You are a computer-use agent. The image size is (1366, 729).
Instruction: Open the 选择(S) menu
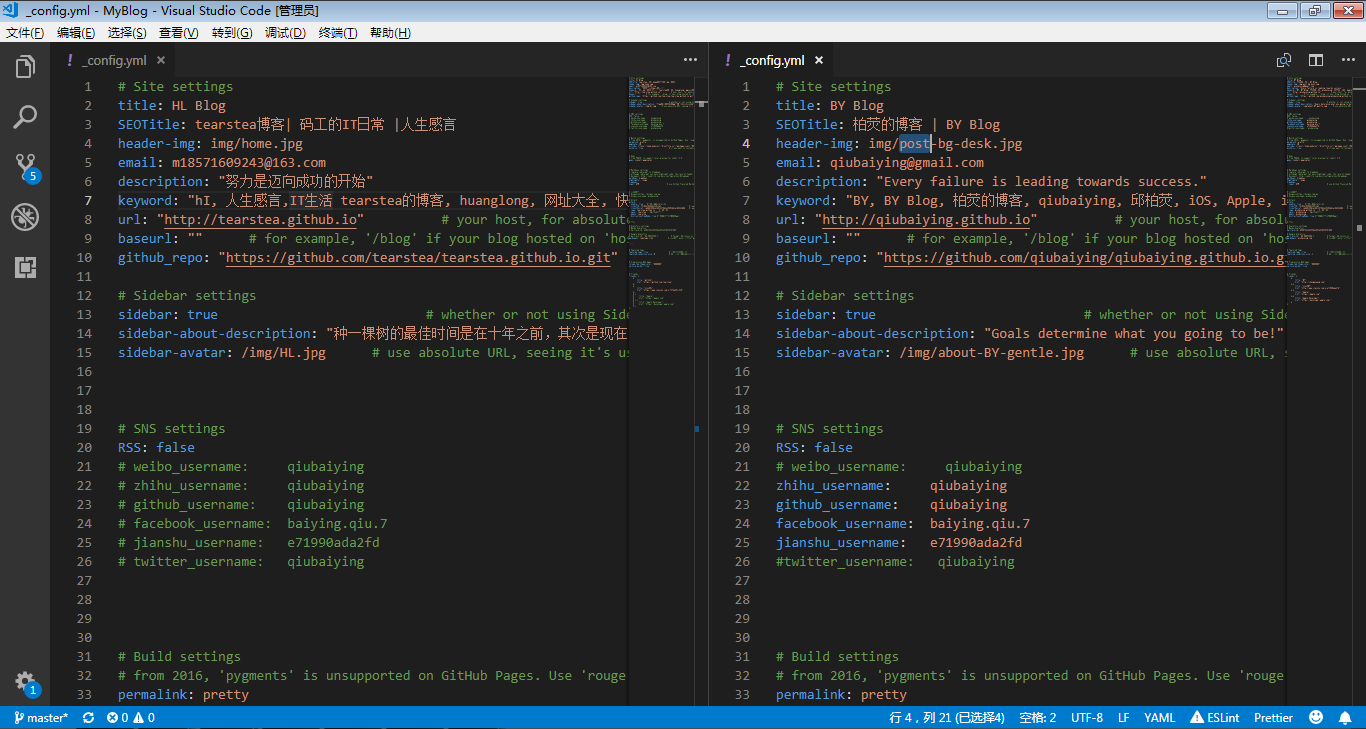click(x=127, y=33)
